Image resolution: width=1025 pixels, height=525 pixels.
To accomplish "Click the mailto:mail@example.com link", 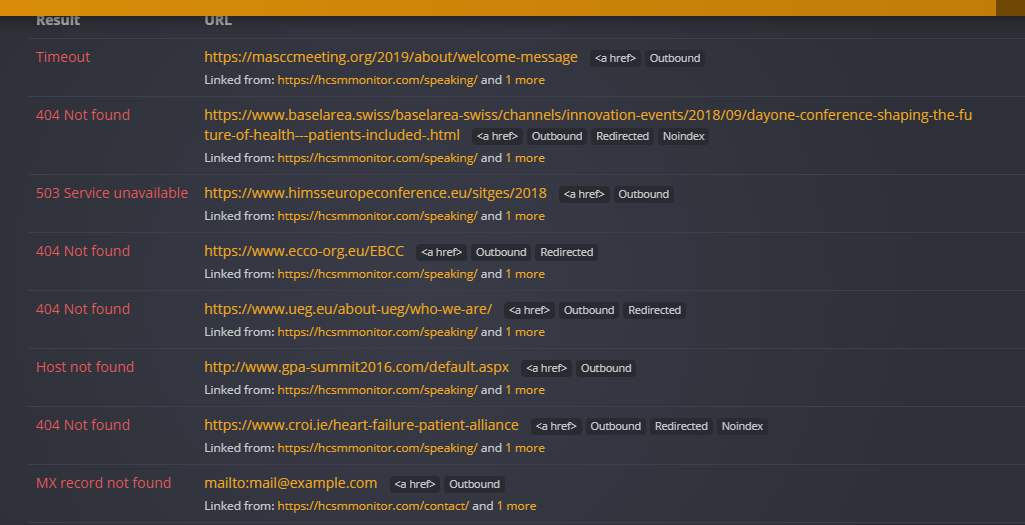I will click(x=290, y=483).
